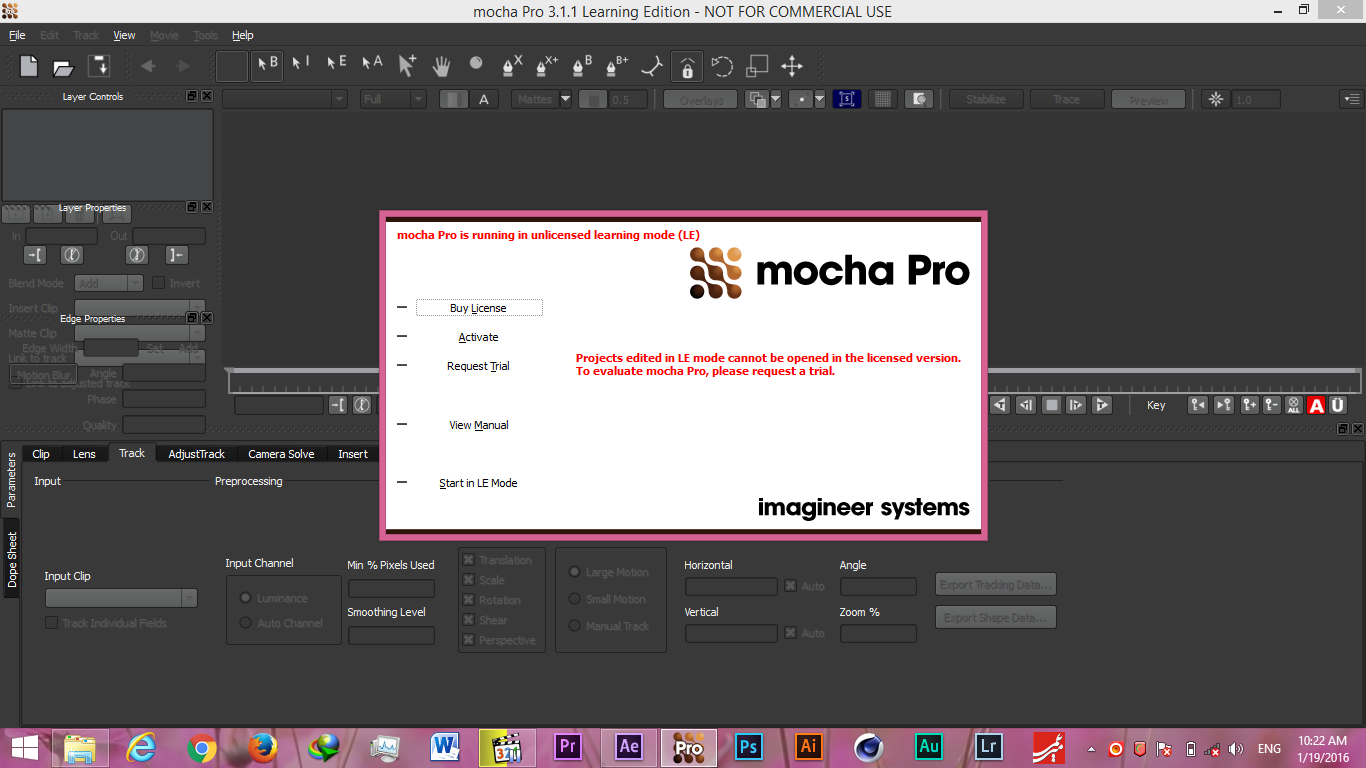Open the point display dropdown arrow
The height and width of the screenshot is (768, 1366).
[x=819, y=99]
